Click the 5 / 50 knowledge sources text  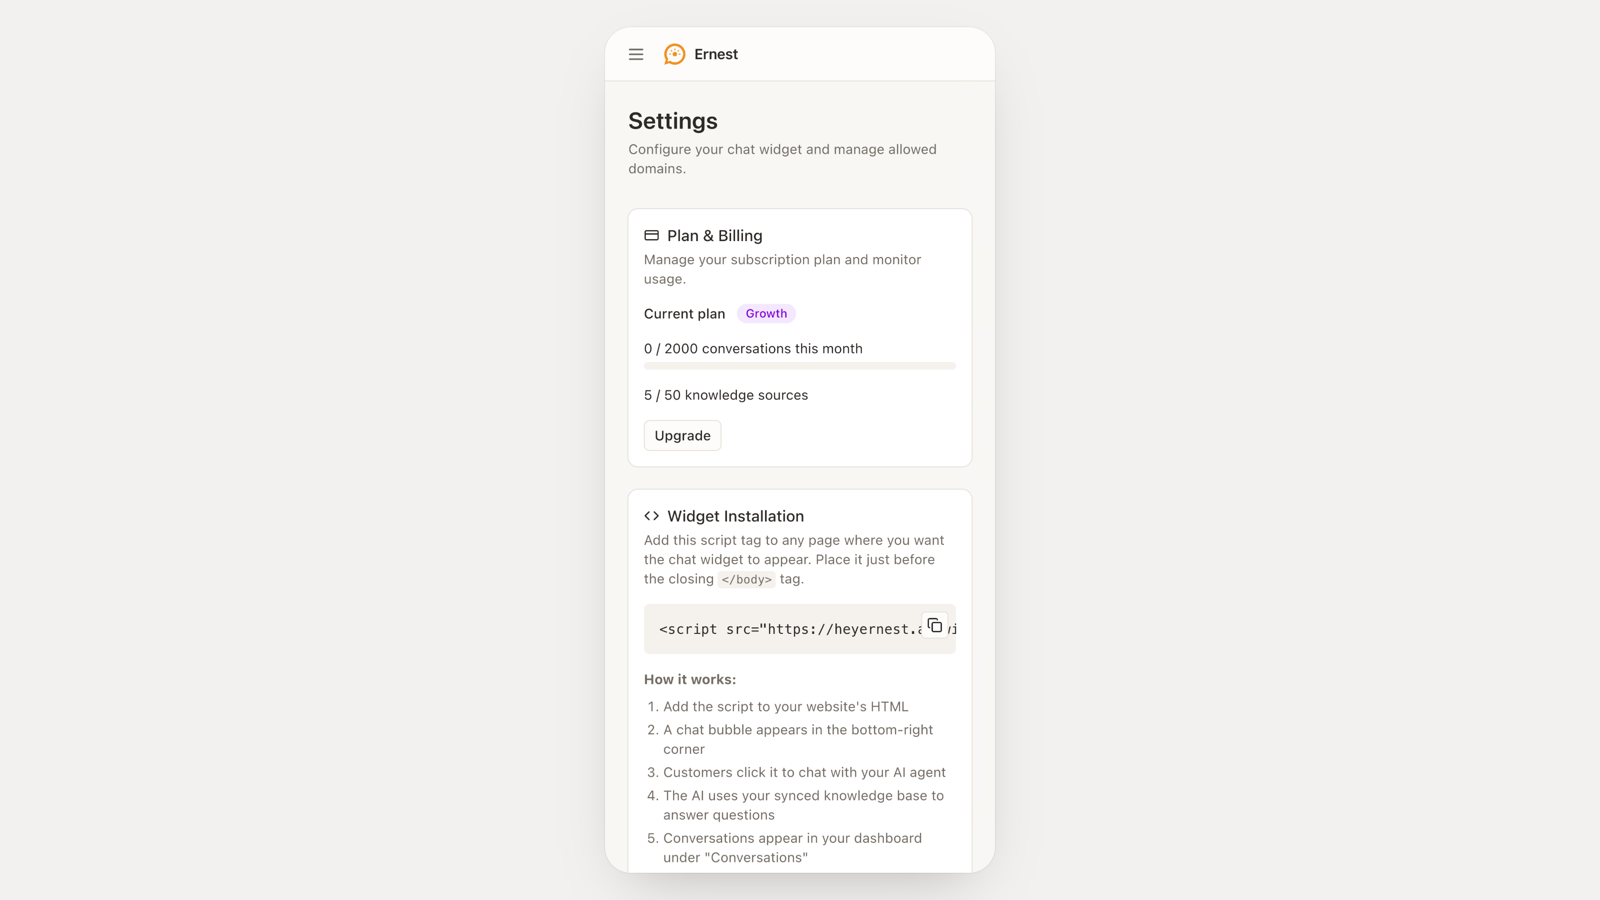pyautogui.click(x=726, y=395)
